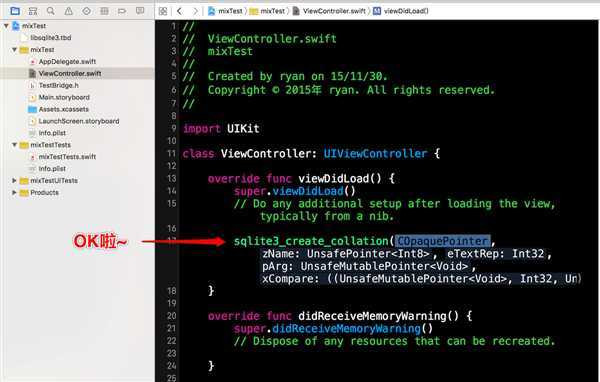Click import UIKit line
Viewport: 600px width, 382px height.
click(221, 128)
